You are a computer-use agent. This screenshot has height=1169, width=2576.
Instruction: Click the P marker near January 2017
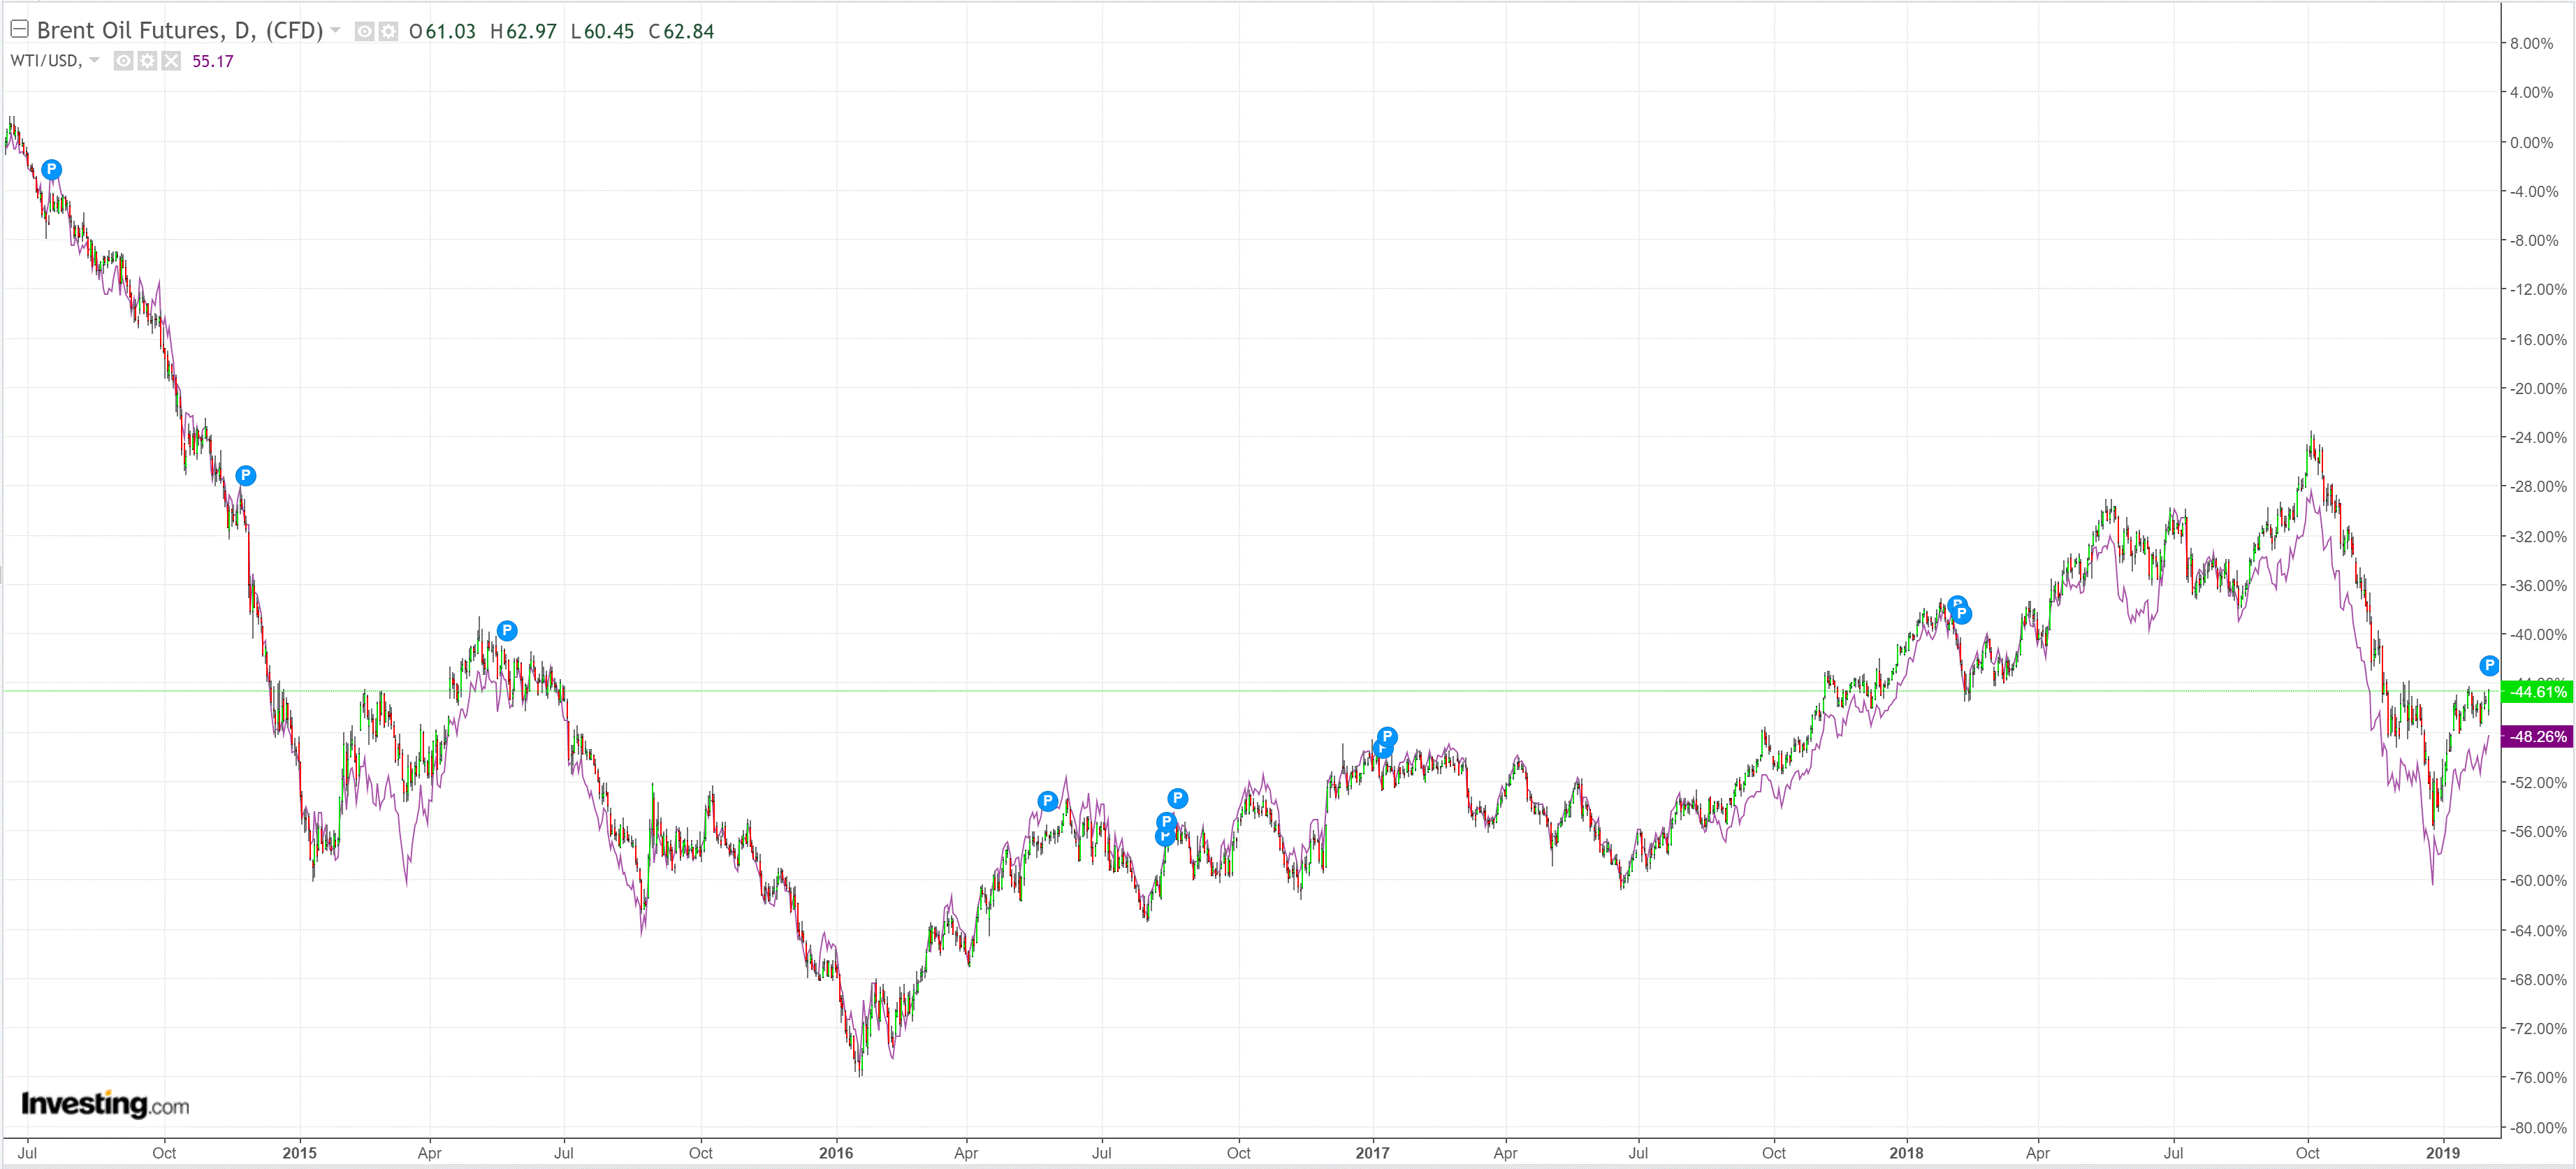[1387, 737]
